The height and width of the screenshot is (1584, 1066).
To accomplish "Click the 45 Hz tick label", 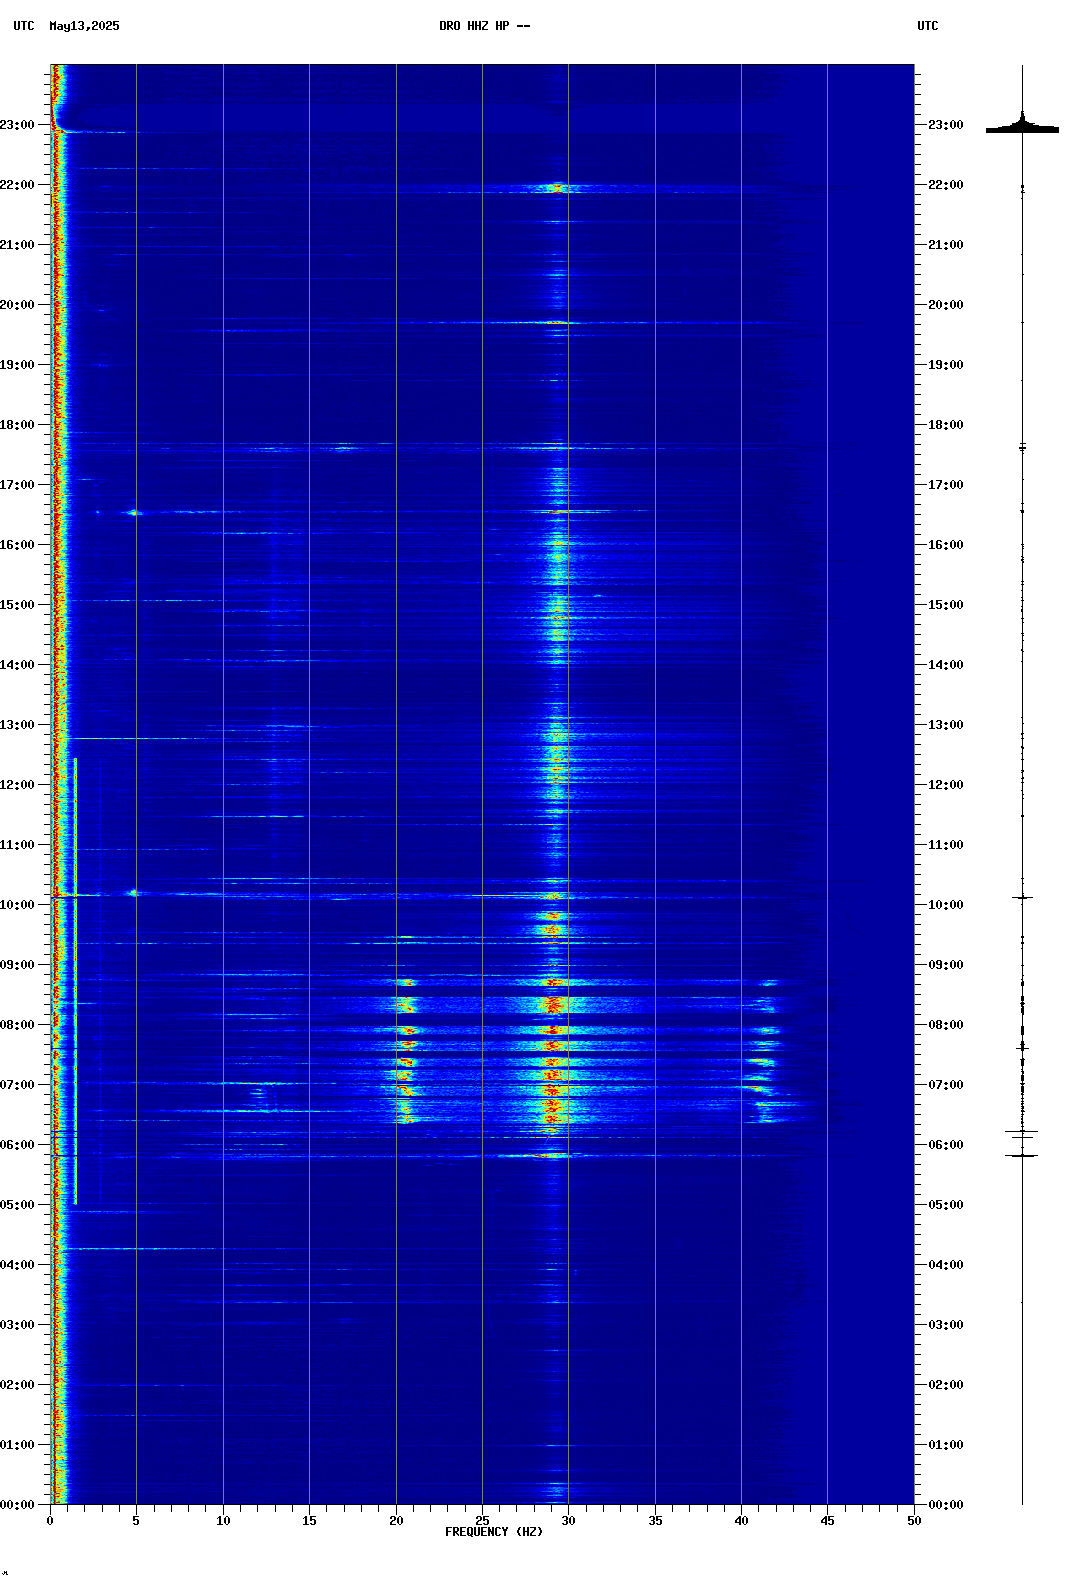I will point(827,1521).
